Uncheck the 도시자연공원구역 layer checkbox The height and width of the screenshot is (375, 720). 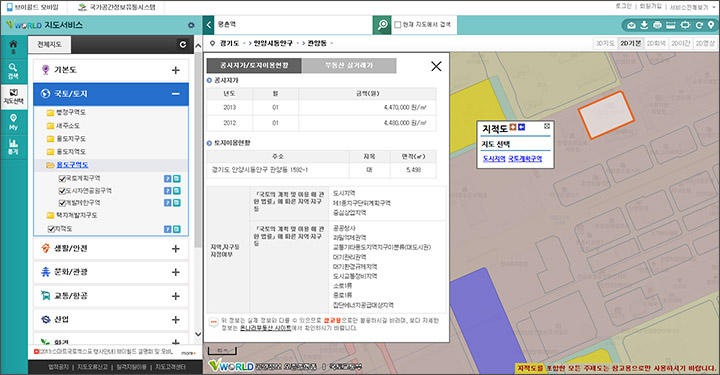click(x=62, y=190)
